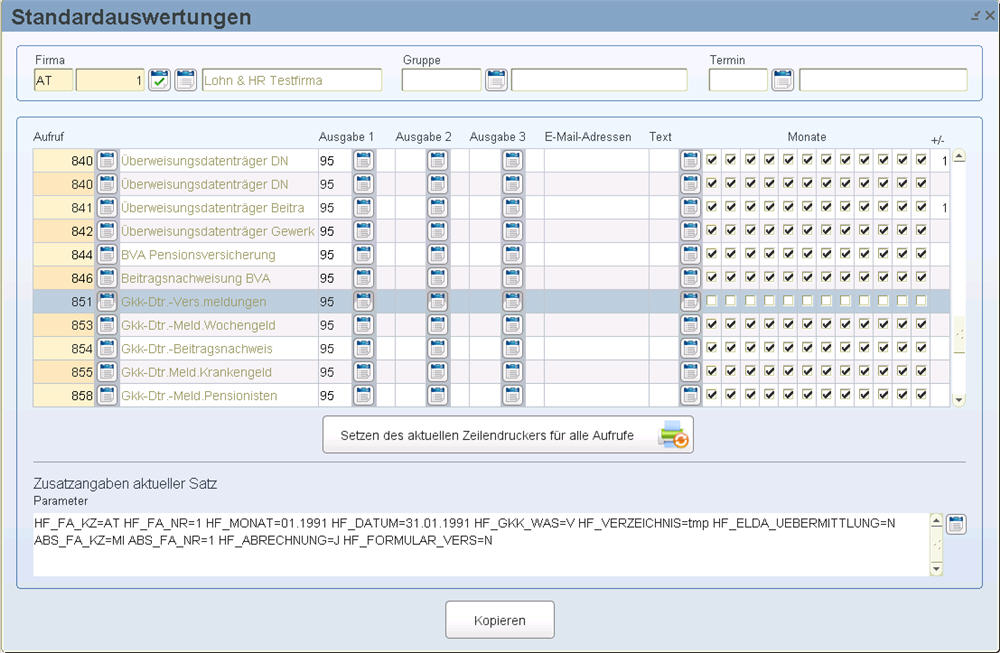
Task: Open Text lookup icon in row 841
Action: (690, 207)
